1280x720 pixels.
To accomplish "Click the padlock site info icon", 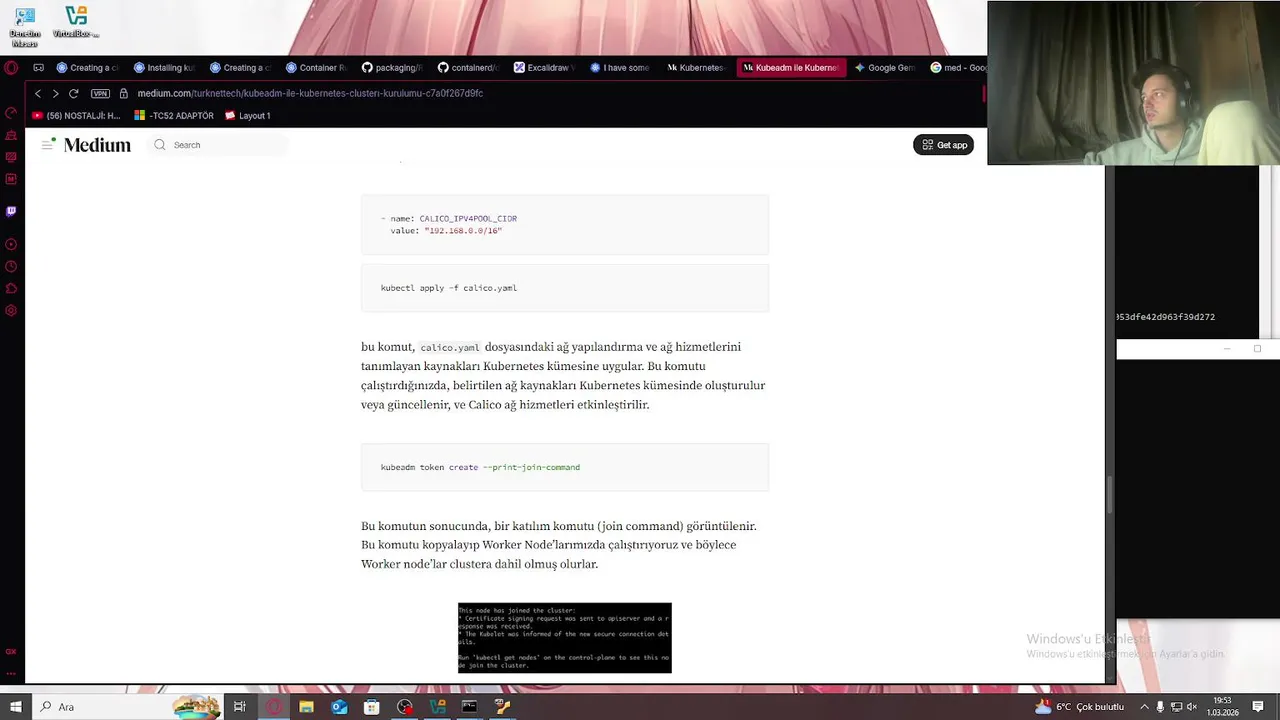I will 124,93.
